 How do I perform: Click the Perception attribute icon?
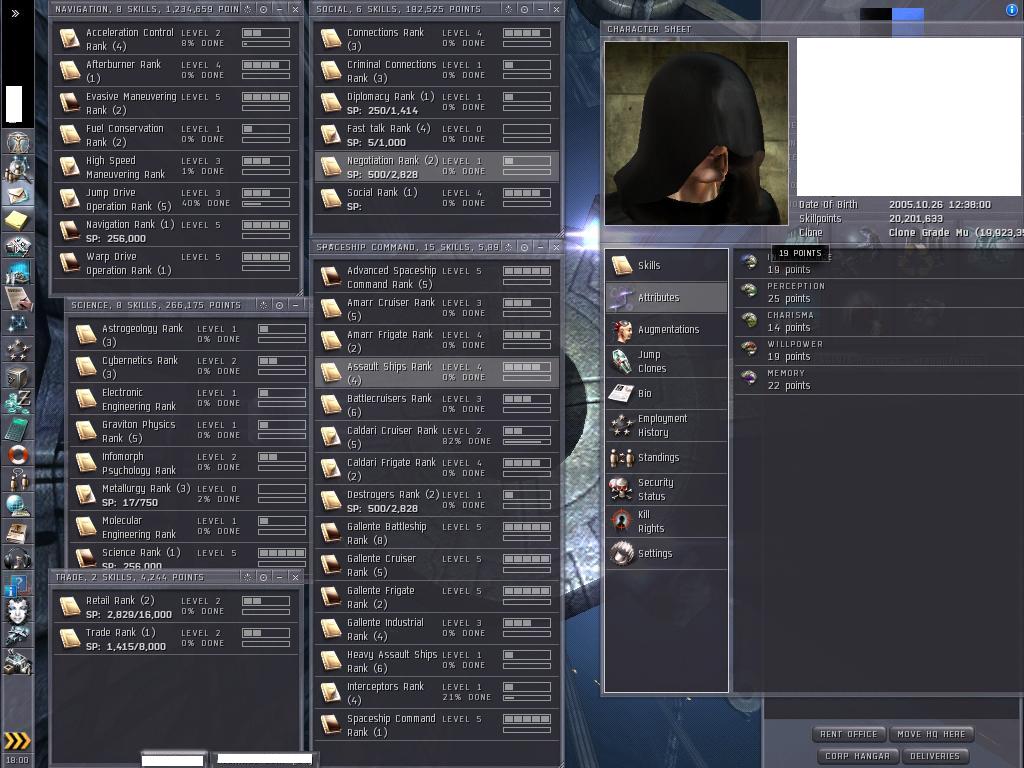[x=749, y=291]
